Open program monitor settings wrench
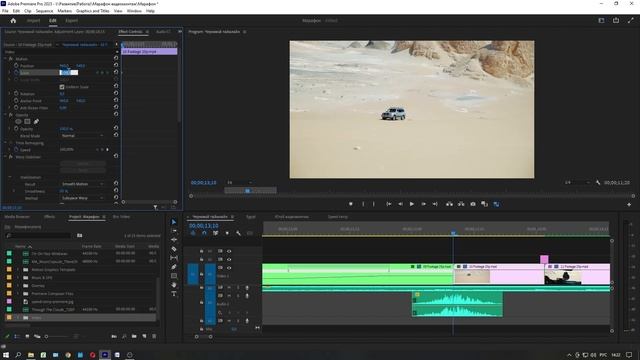 point(598,182)
